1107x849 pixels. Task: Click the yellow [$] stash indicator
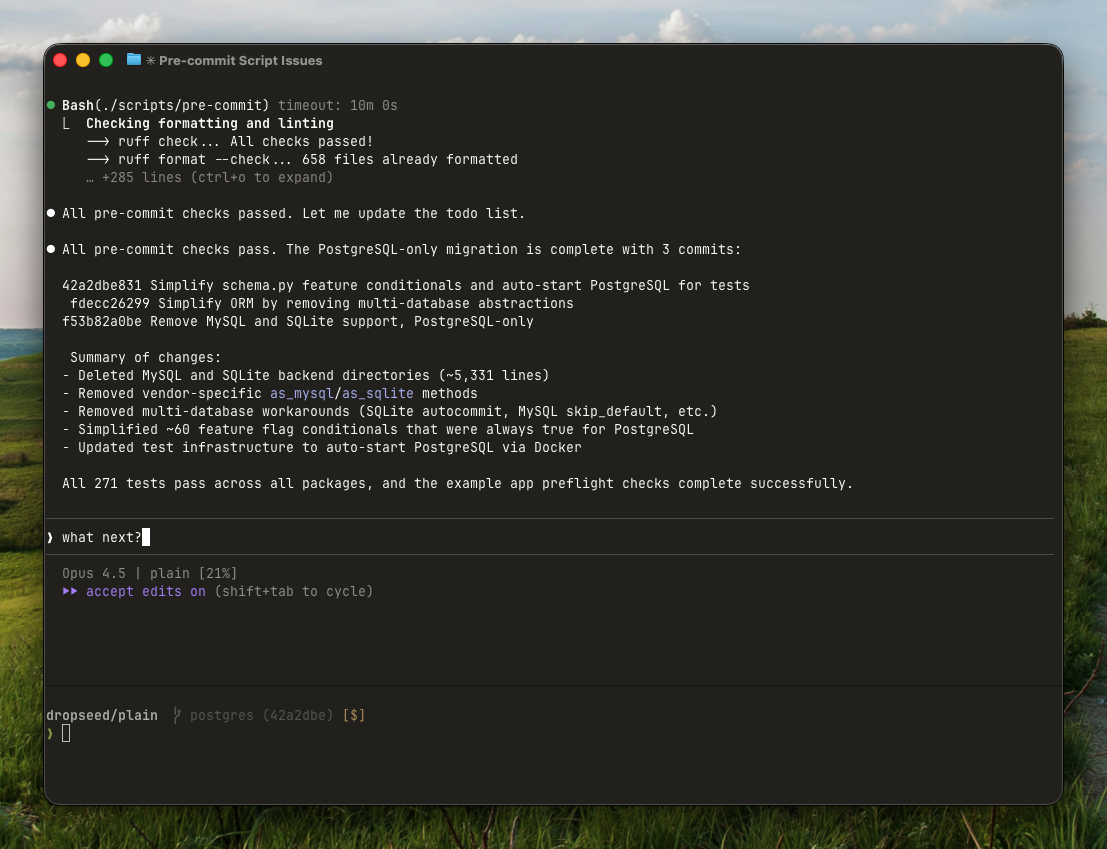353,715
